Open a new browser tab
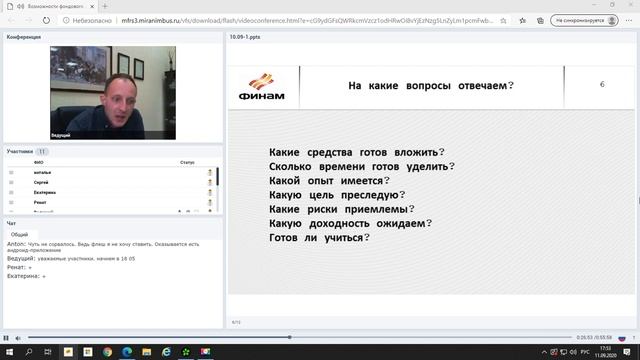 point(105,6)
